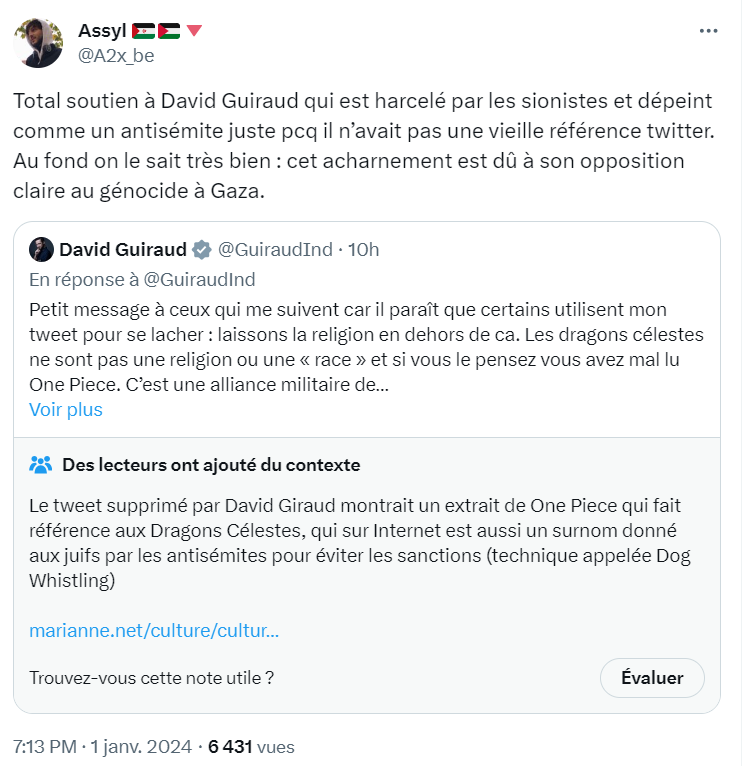Click the flag emojis next to Assyl

click(x=157, y=31)
